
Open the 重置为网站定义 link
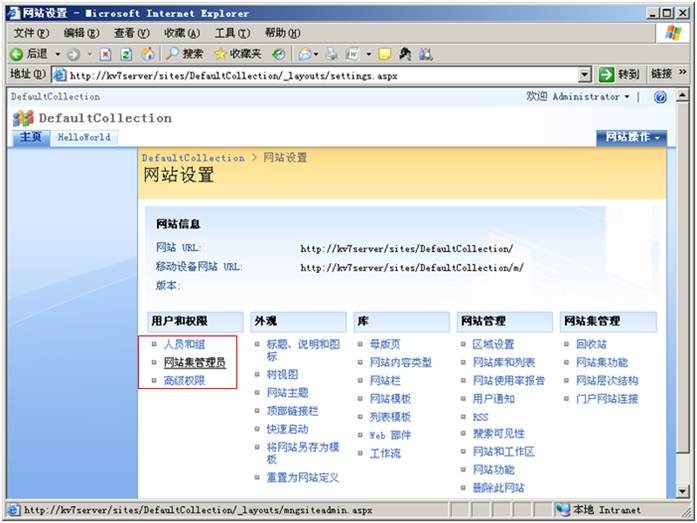point(303,478)
